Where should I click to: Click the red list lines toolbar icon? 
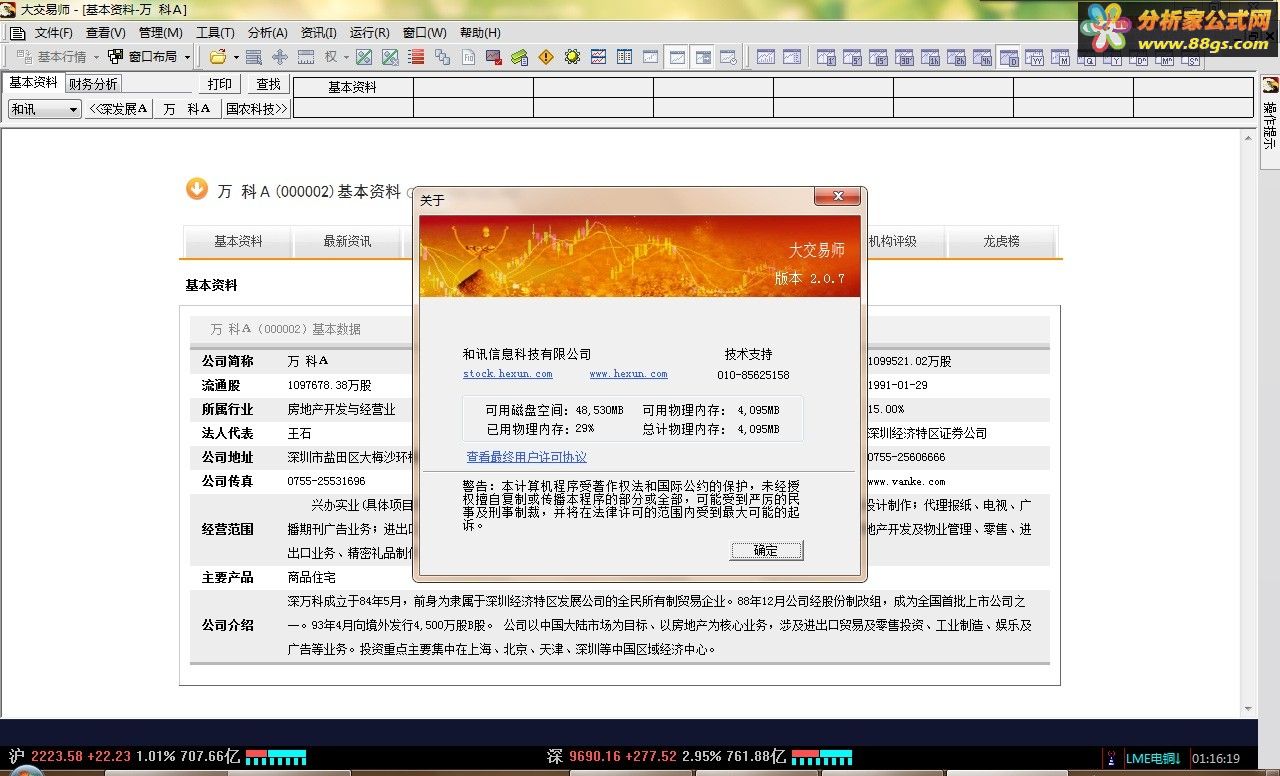[416, 57]
